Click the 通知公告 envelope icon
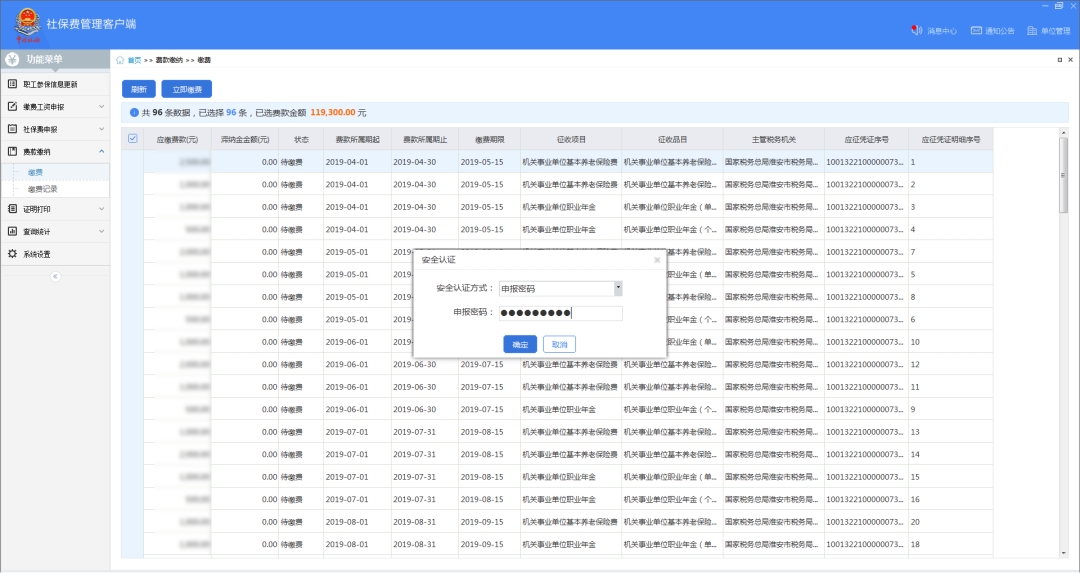Screen dimensions: 1080x573 976,31
